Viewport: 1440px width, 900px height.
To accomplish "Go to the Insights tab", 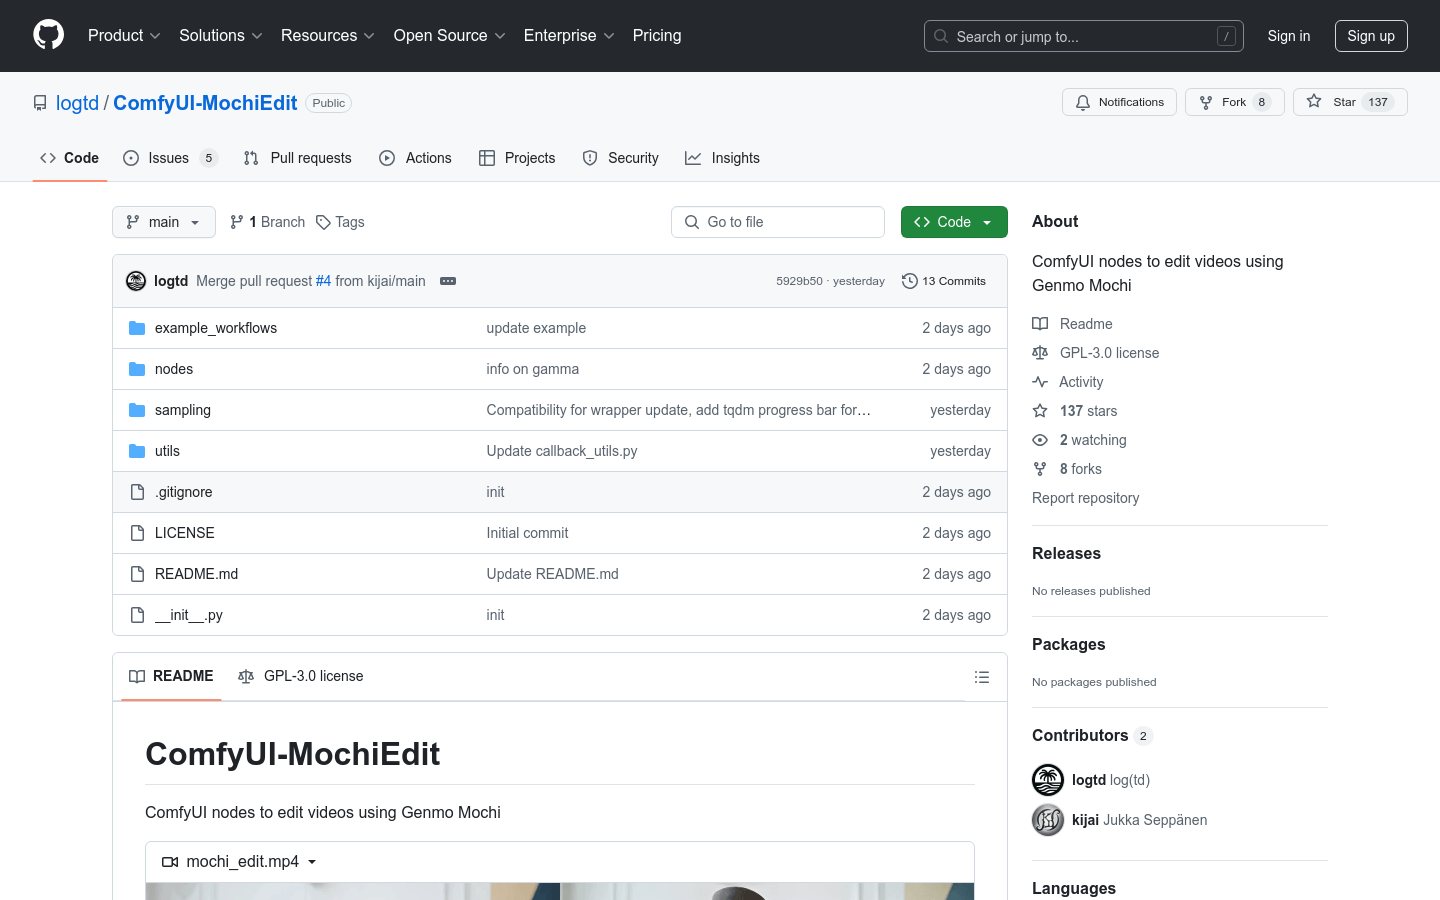I will point(722,158).
